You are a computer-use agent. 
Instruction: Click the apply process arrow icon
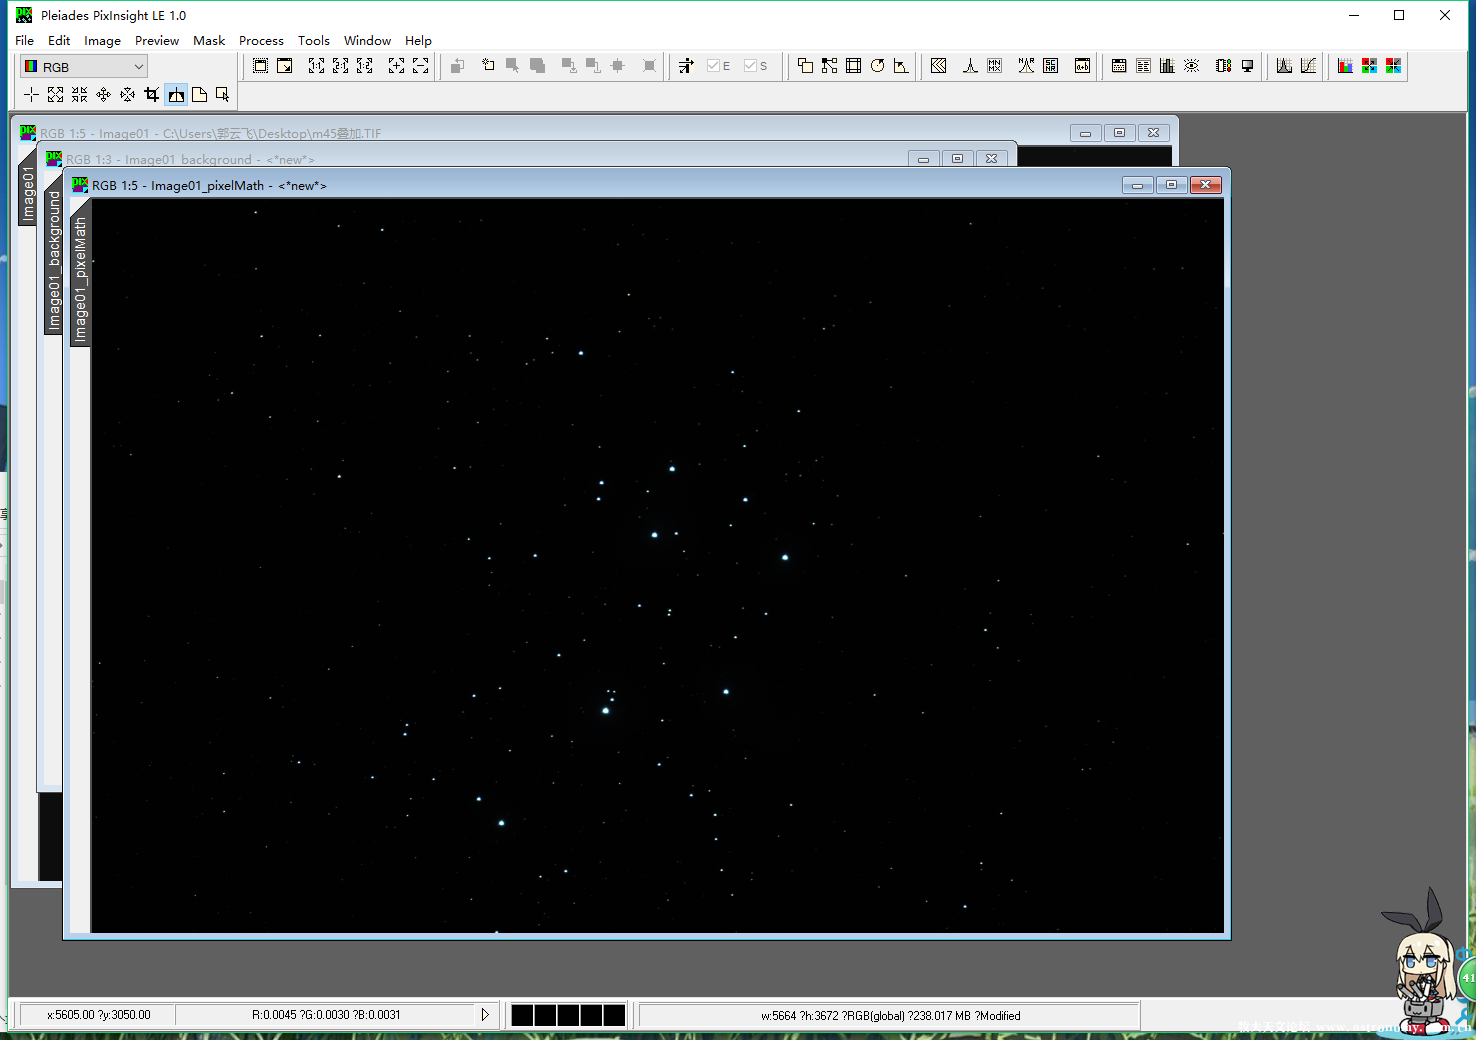tap(686, 66)
